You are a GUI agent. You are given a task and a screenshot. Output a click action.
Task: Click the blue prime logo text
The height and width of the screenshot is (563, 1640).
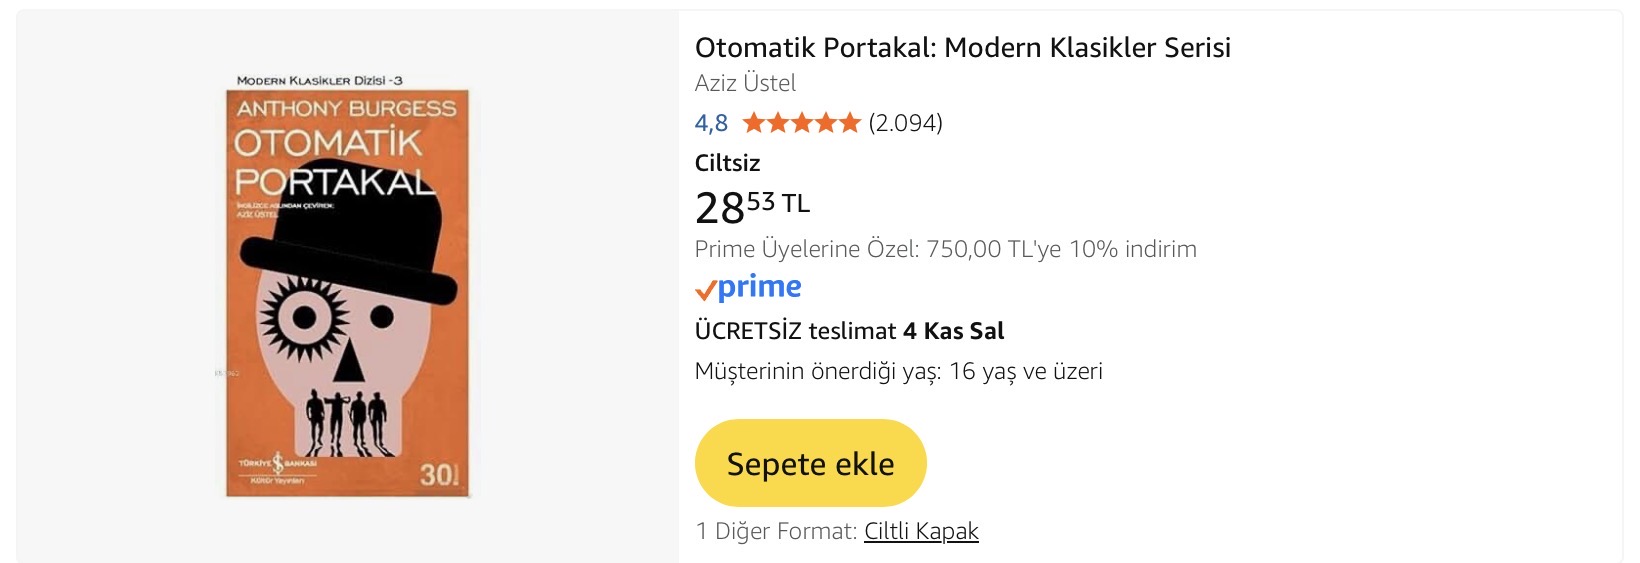[x=760, y=287]
